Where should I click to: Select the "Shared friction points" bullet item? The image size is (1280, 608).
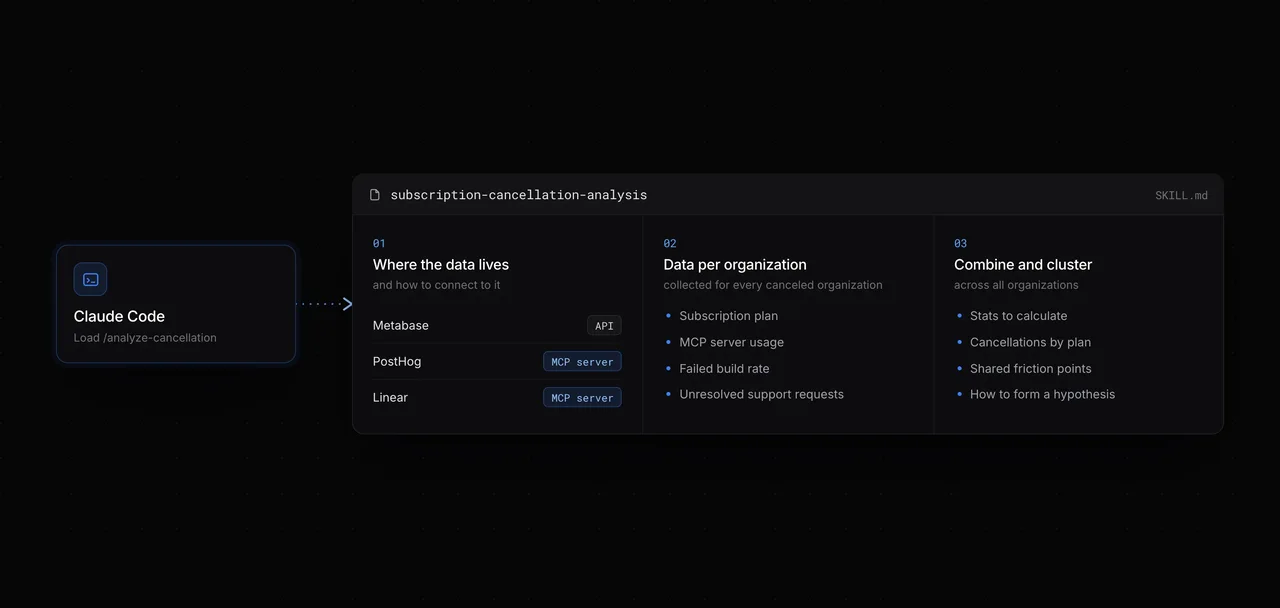click(1030, 369)
